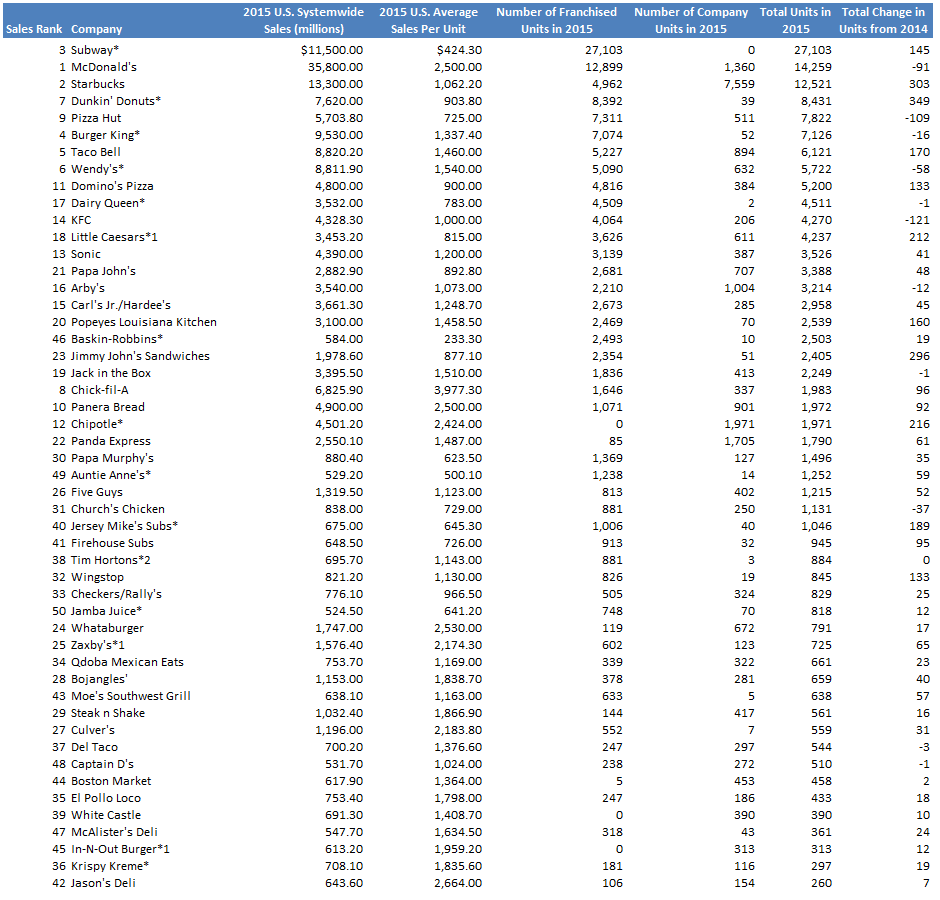This screenshot has height=900, width=940.
Task: Select the Qdoba Mexican Eats cell
Action: [127, 663]
